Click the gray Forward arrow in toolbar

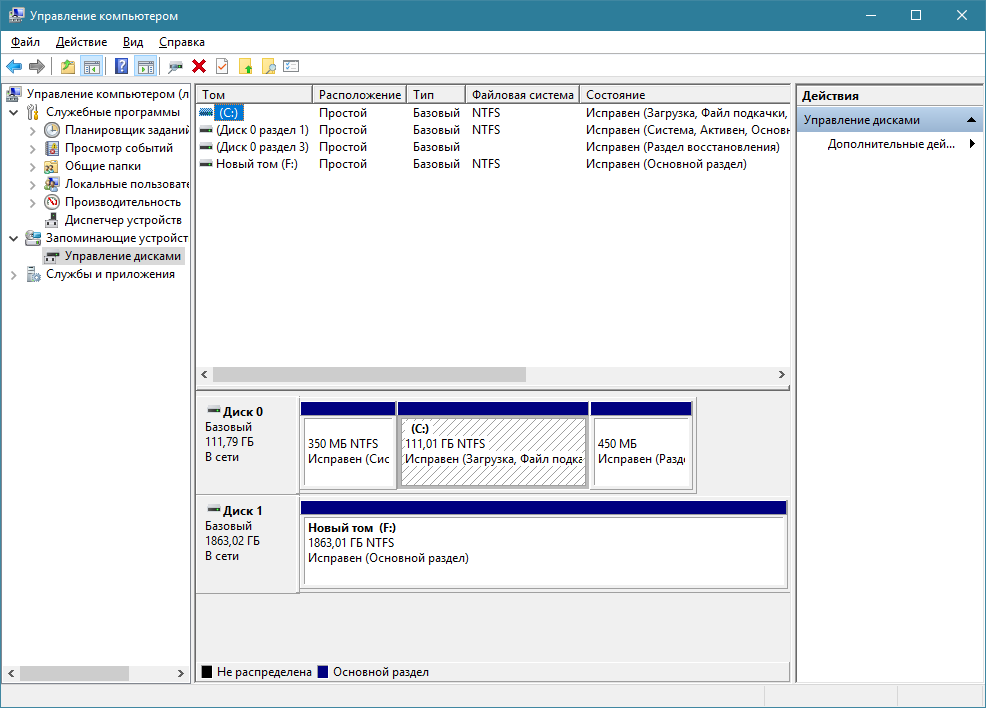(37, 66)
